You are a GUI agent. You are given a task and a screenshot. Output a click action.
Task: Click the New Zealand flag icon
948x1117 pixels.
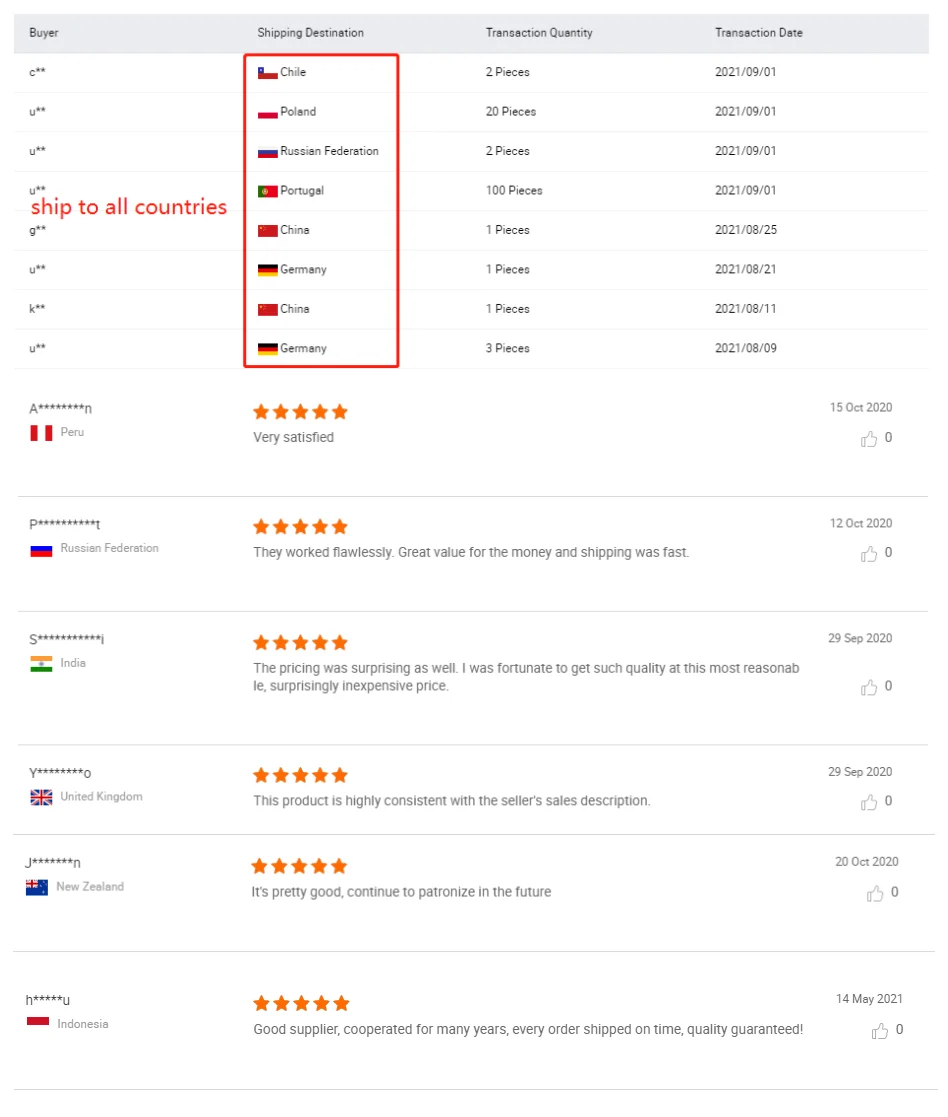point(37,887)
